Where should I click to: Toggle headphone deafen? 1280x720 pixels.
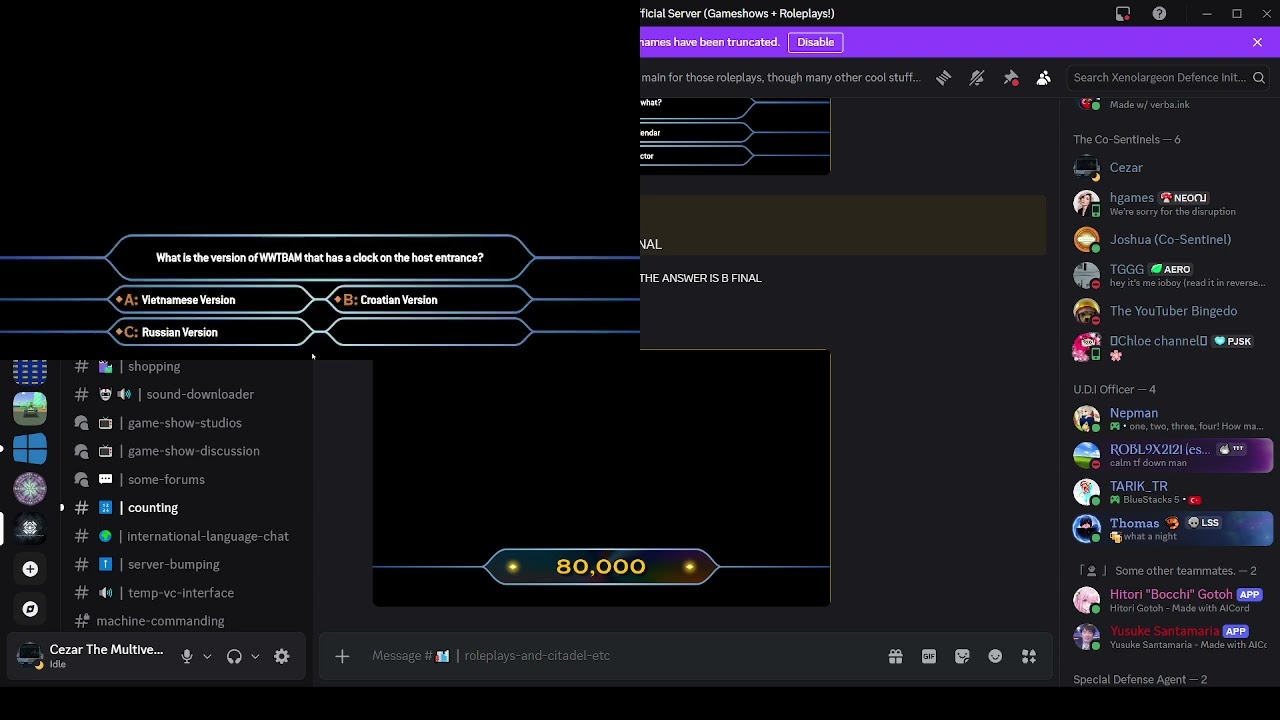234,657
